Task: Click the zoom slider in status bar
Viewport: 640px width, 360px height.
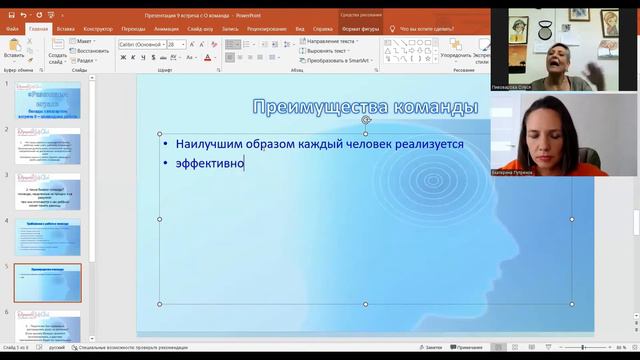Action: [585, 347]
